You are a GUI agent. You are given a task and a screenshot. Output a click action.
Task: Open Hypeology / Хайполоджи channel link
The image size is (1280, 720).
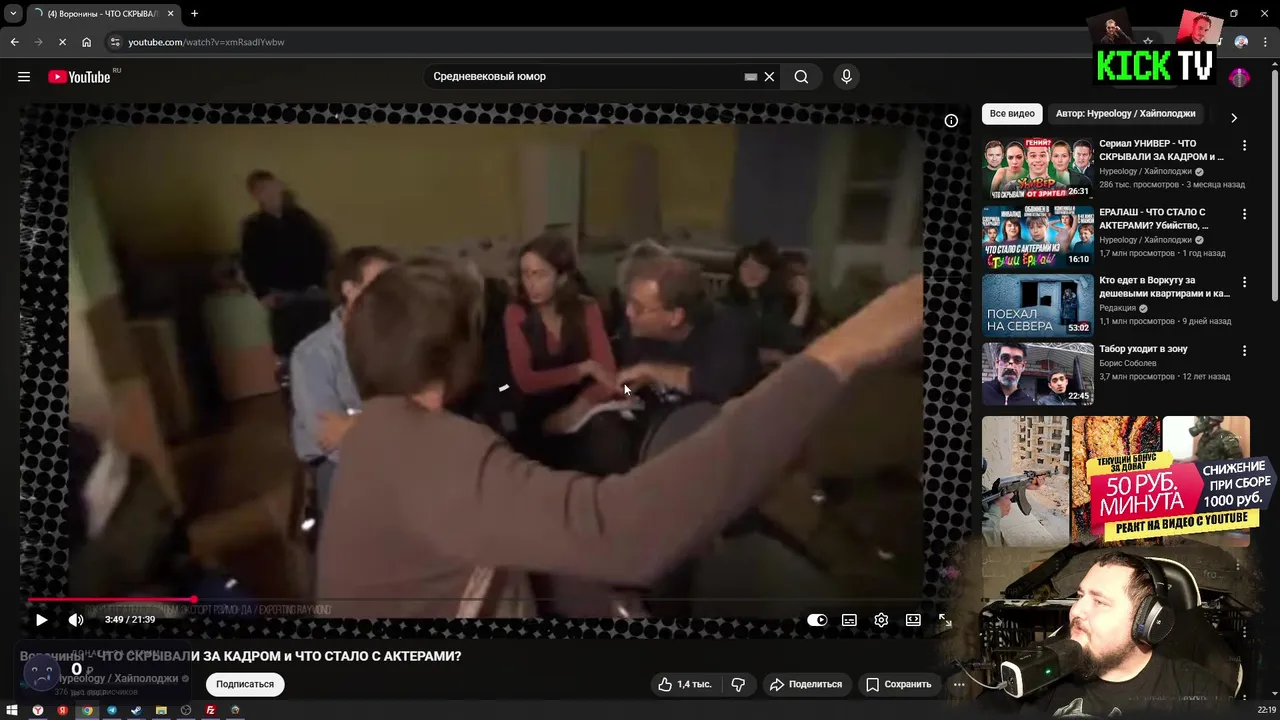pyautogui.click(x=119, y=678)
